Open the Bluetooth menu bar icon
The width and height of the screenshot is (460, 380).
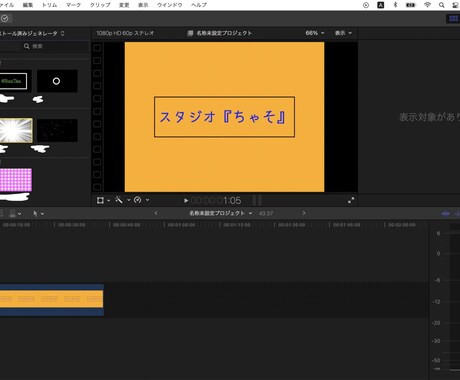coord(395,5)
